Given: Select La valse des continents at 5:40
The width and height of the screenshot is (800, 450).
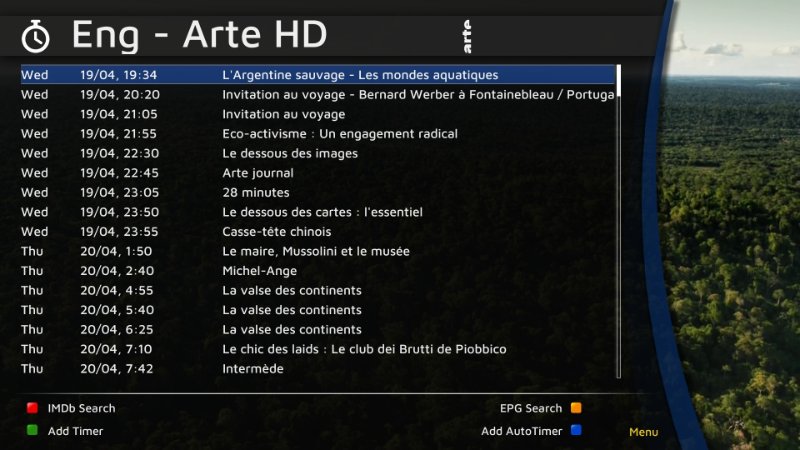Looking at the screenshot, I should [318, 310].
